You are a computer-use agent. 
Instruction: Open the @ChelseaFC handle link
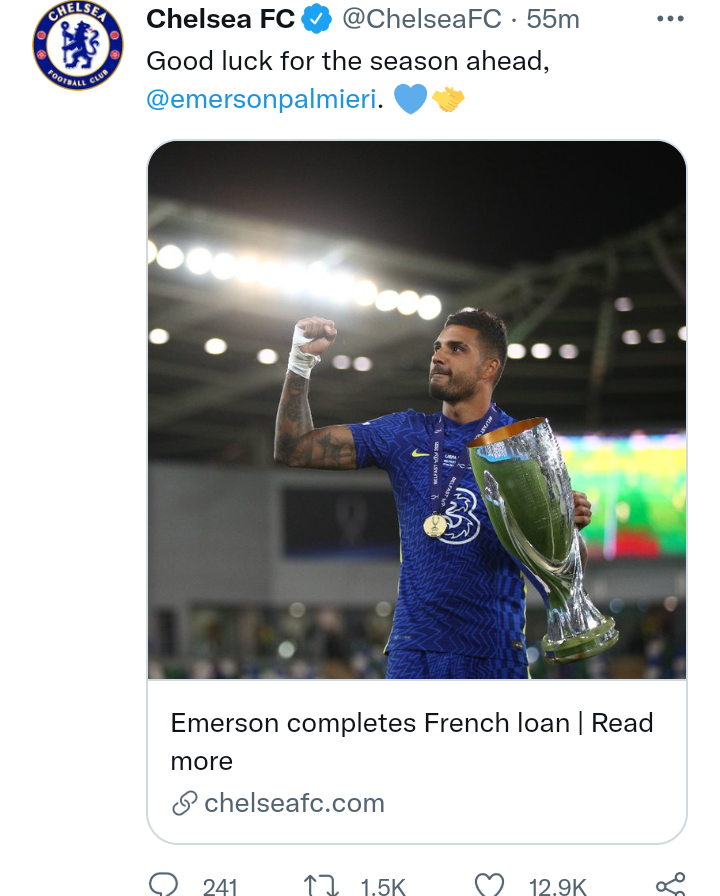pos(421,19)
